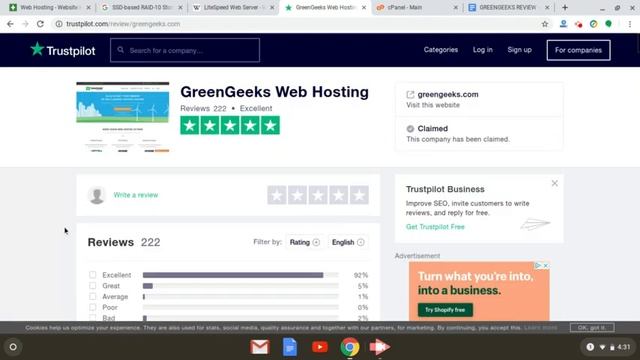
Task: Switch to the LiteSpeed Web Server tab
Action: tap(233, 7)
